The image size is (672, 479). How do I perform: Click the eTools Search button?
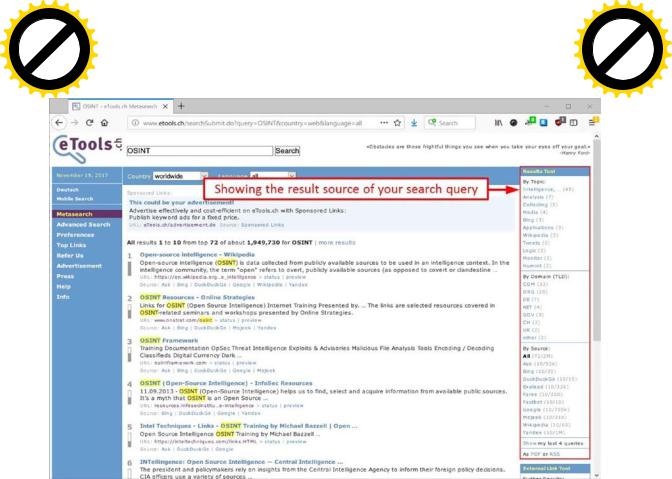287,151
